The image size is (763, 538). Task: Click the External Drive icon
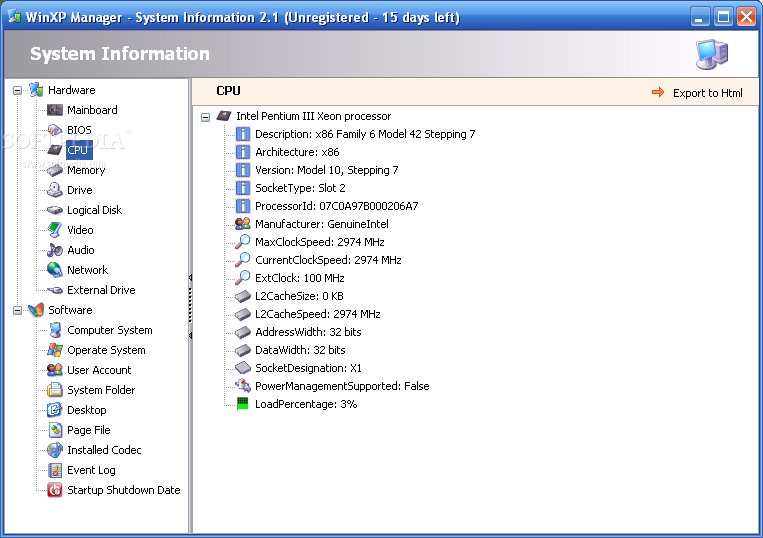54,290
